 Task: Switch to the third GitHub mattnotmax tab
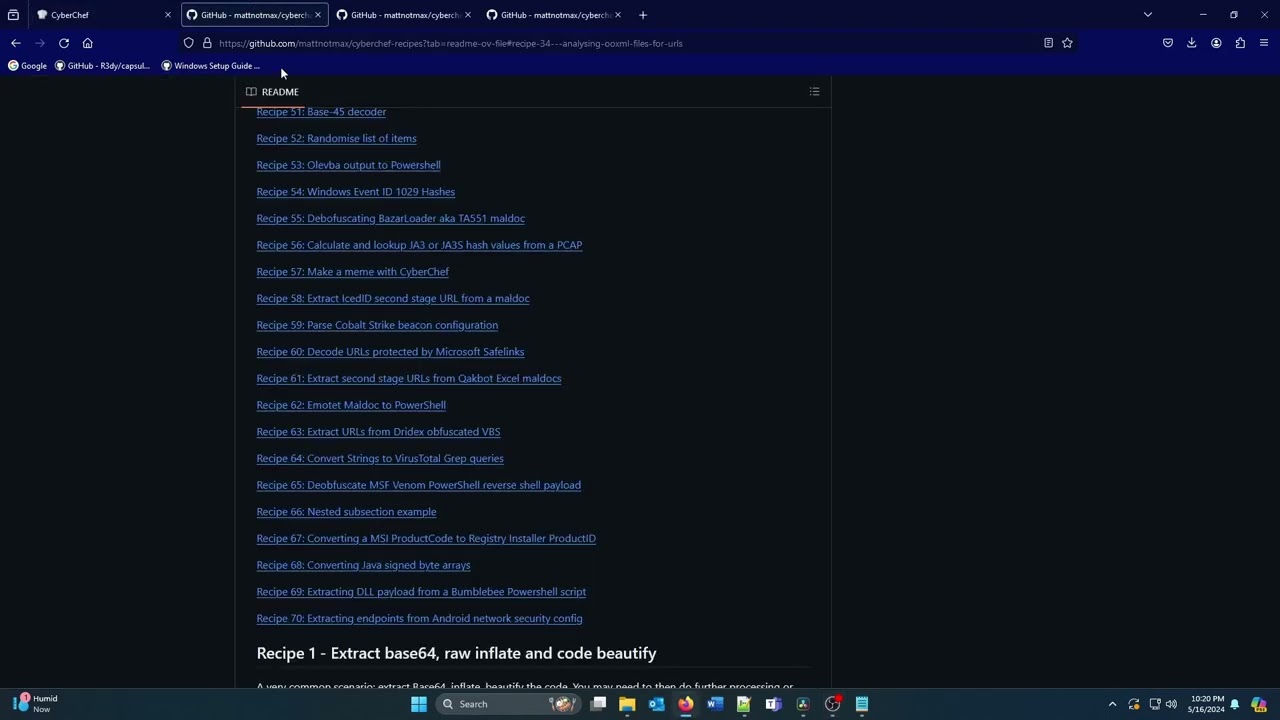point(405,15)
